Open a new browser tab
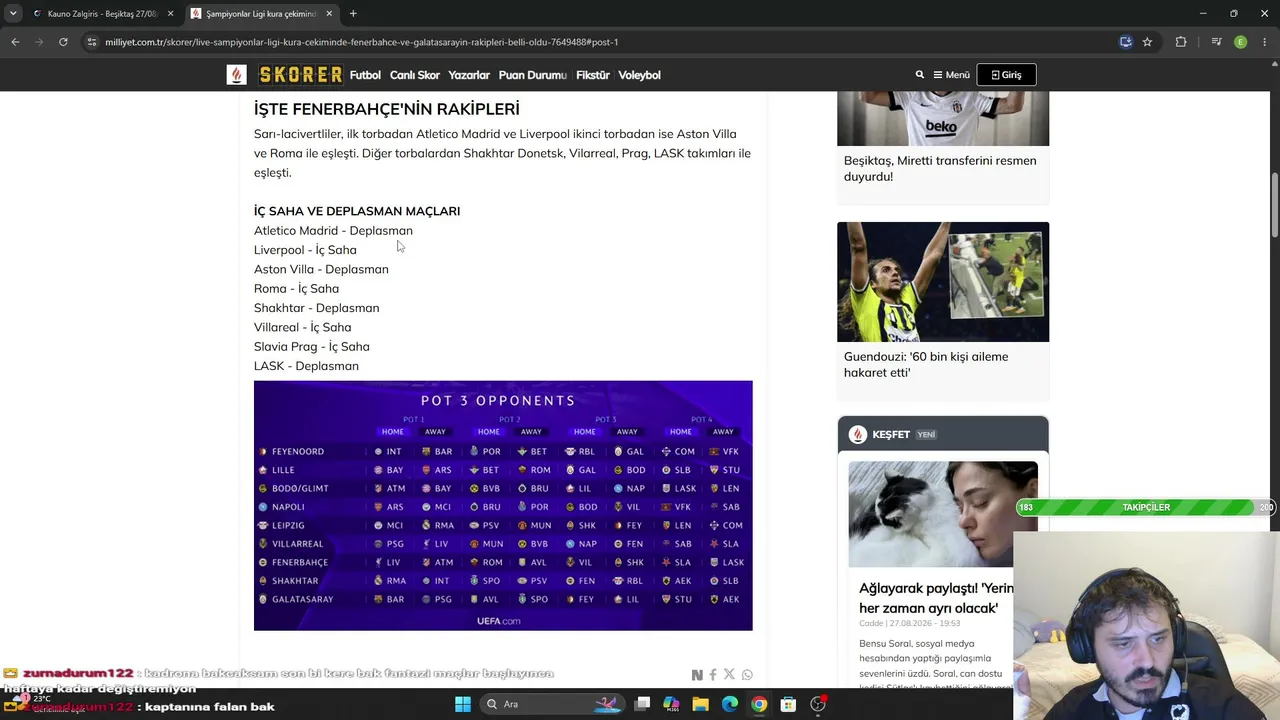The image size is (1280, 720). click(353, 14)
